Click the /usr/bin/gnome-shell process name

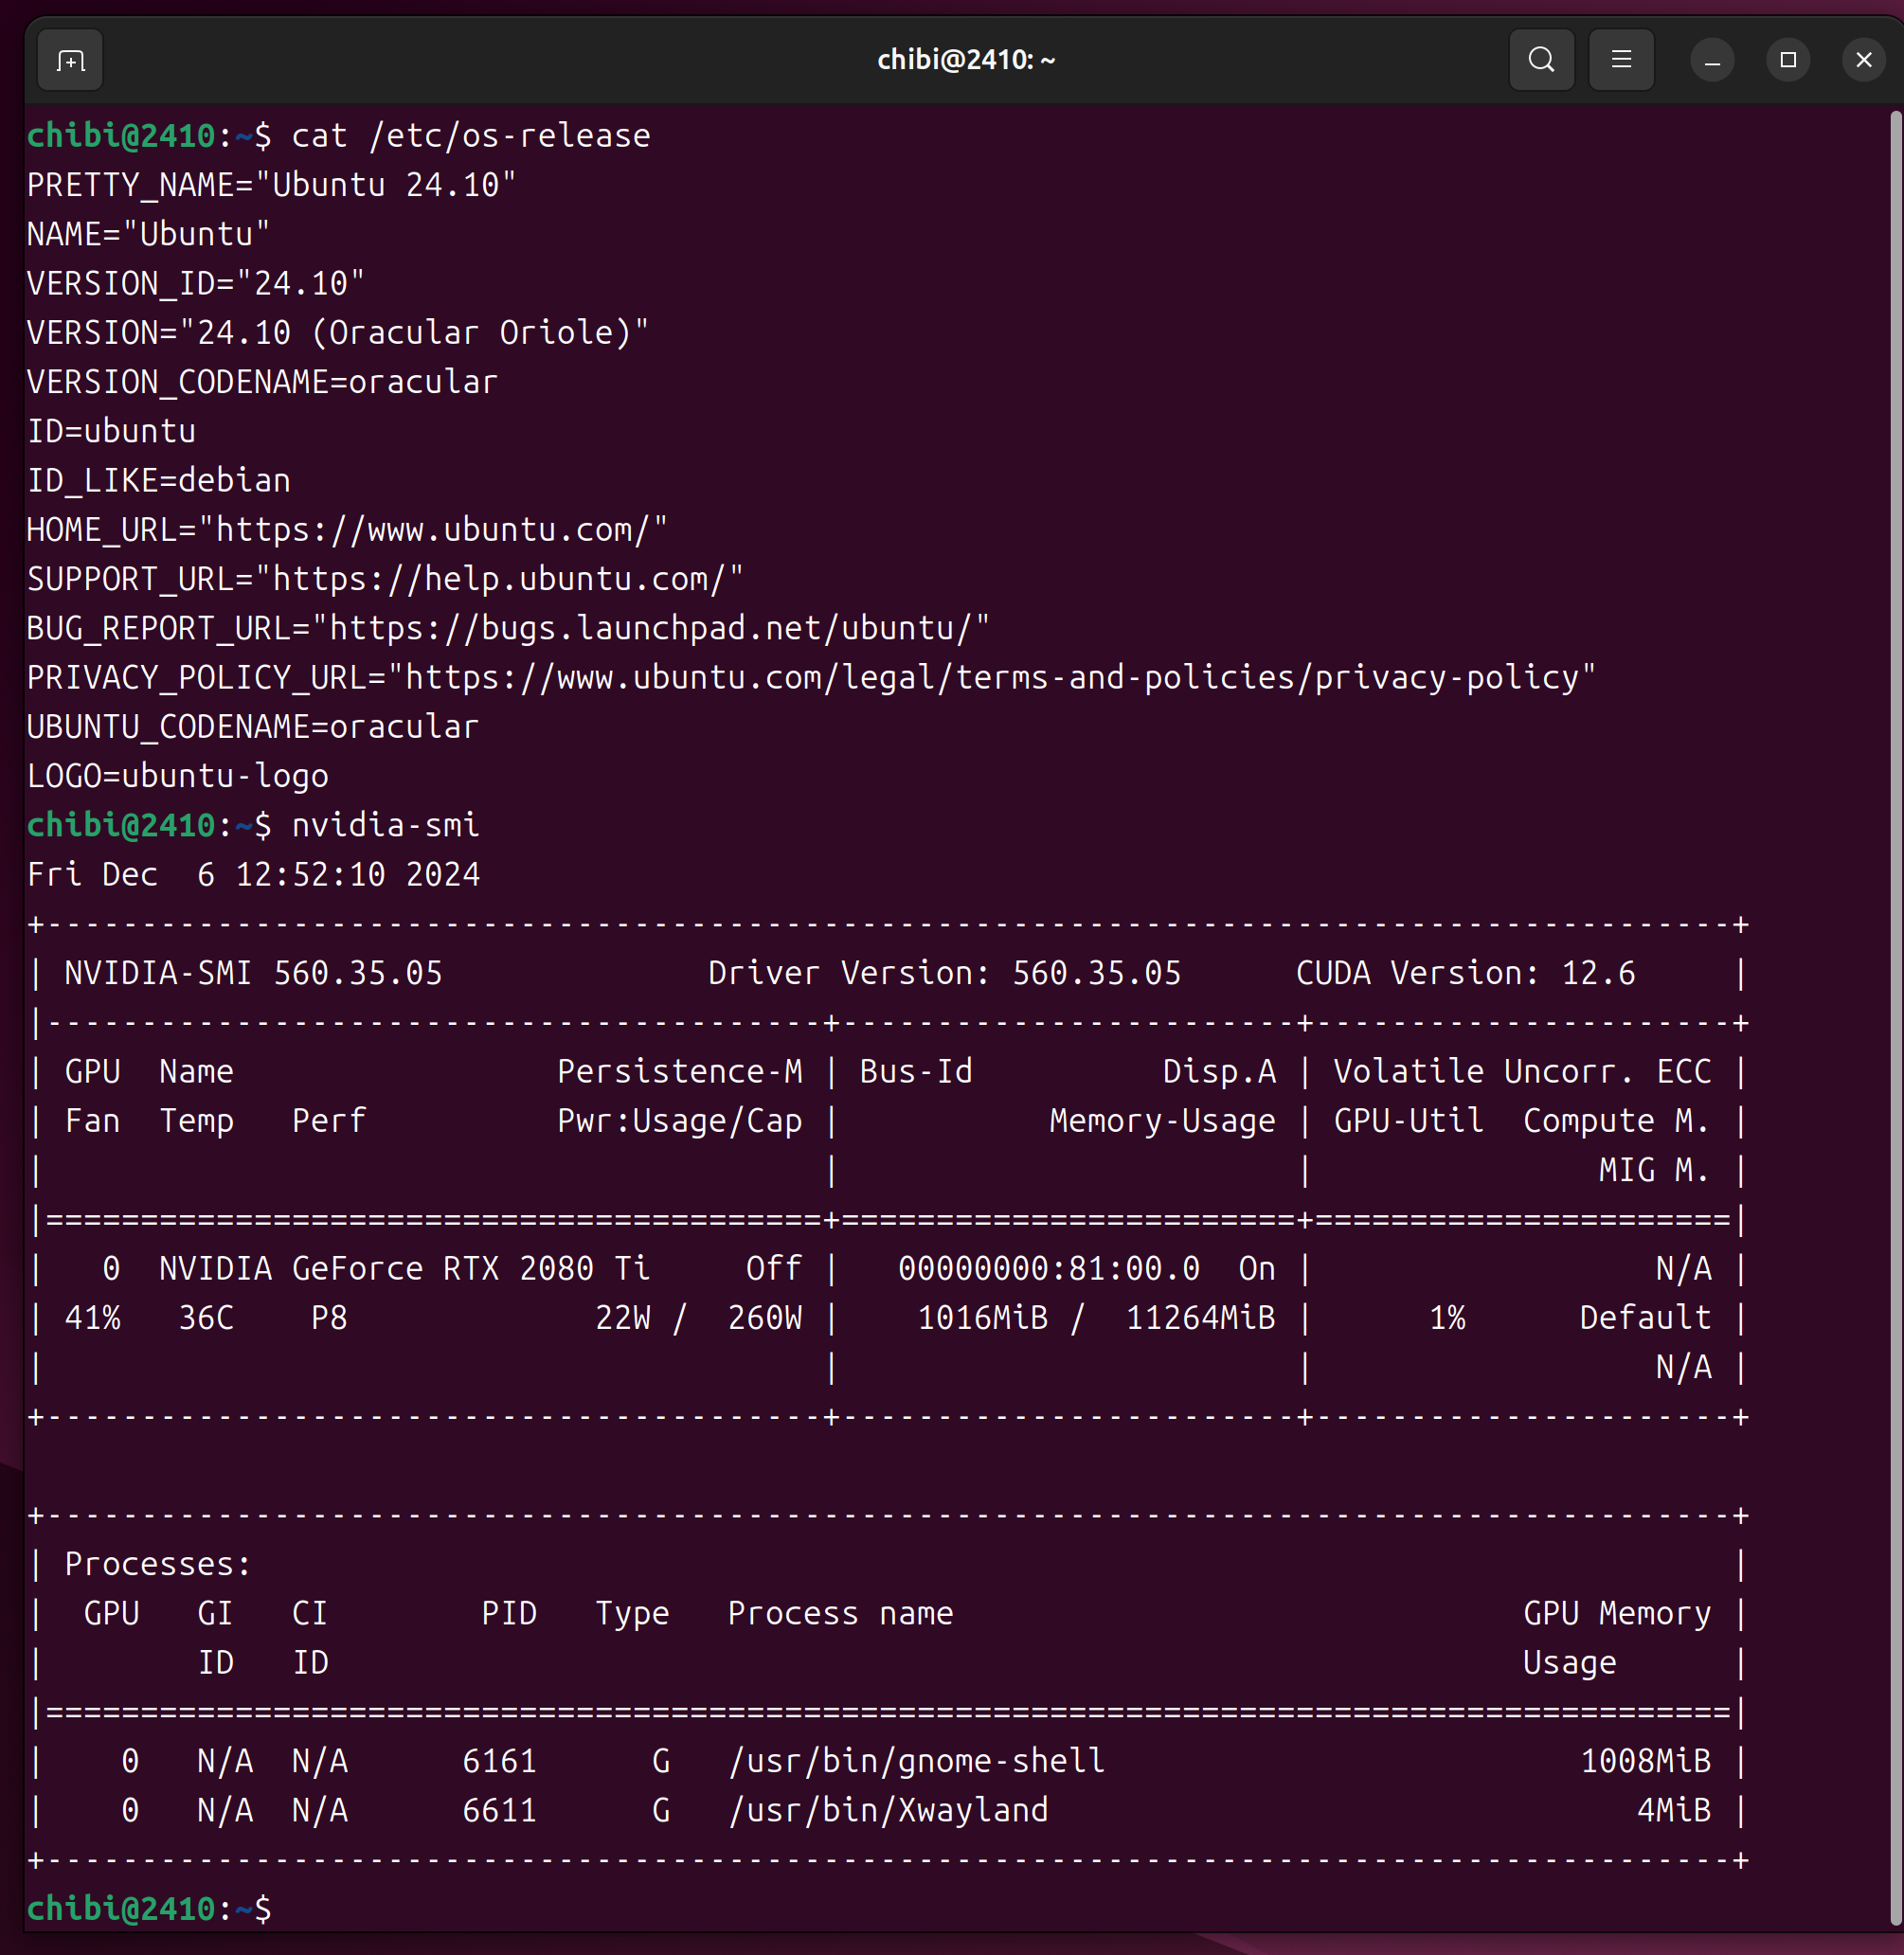(916, 1761)
